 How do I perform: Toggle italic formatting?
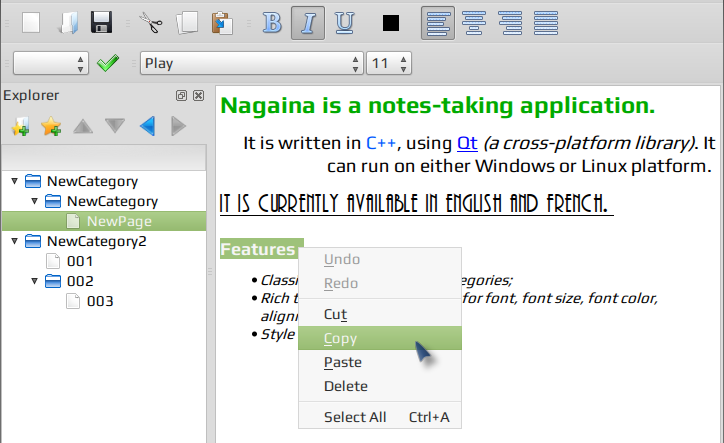(308, 23)
